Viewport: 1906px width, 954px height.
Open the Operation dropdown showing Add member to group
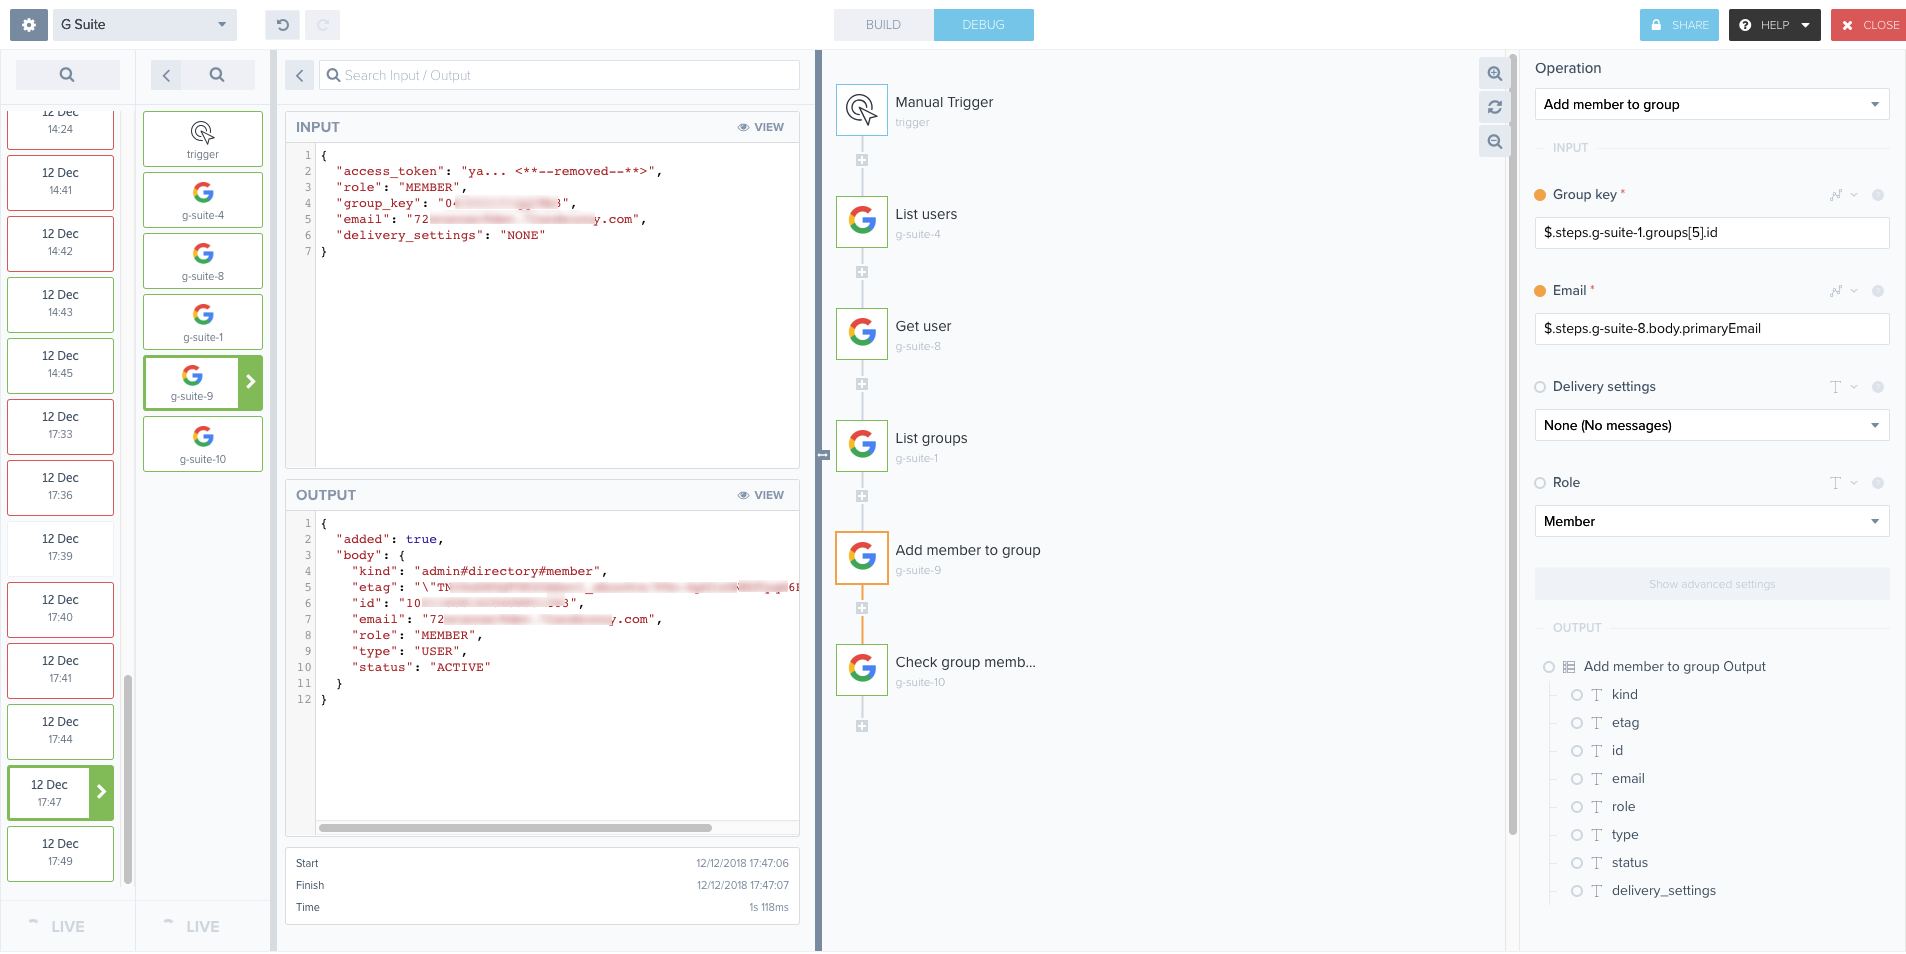[x=1710, y=104]
